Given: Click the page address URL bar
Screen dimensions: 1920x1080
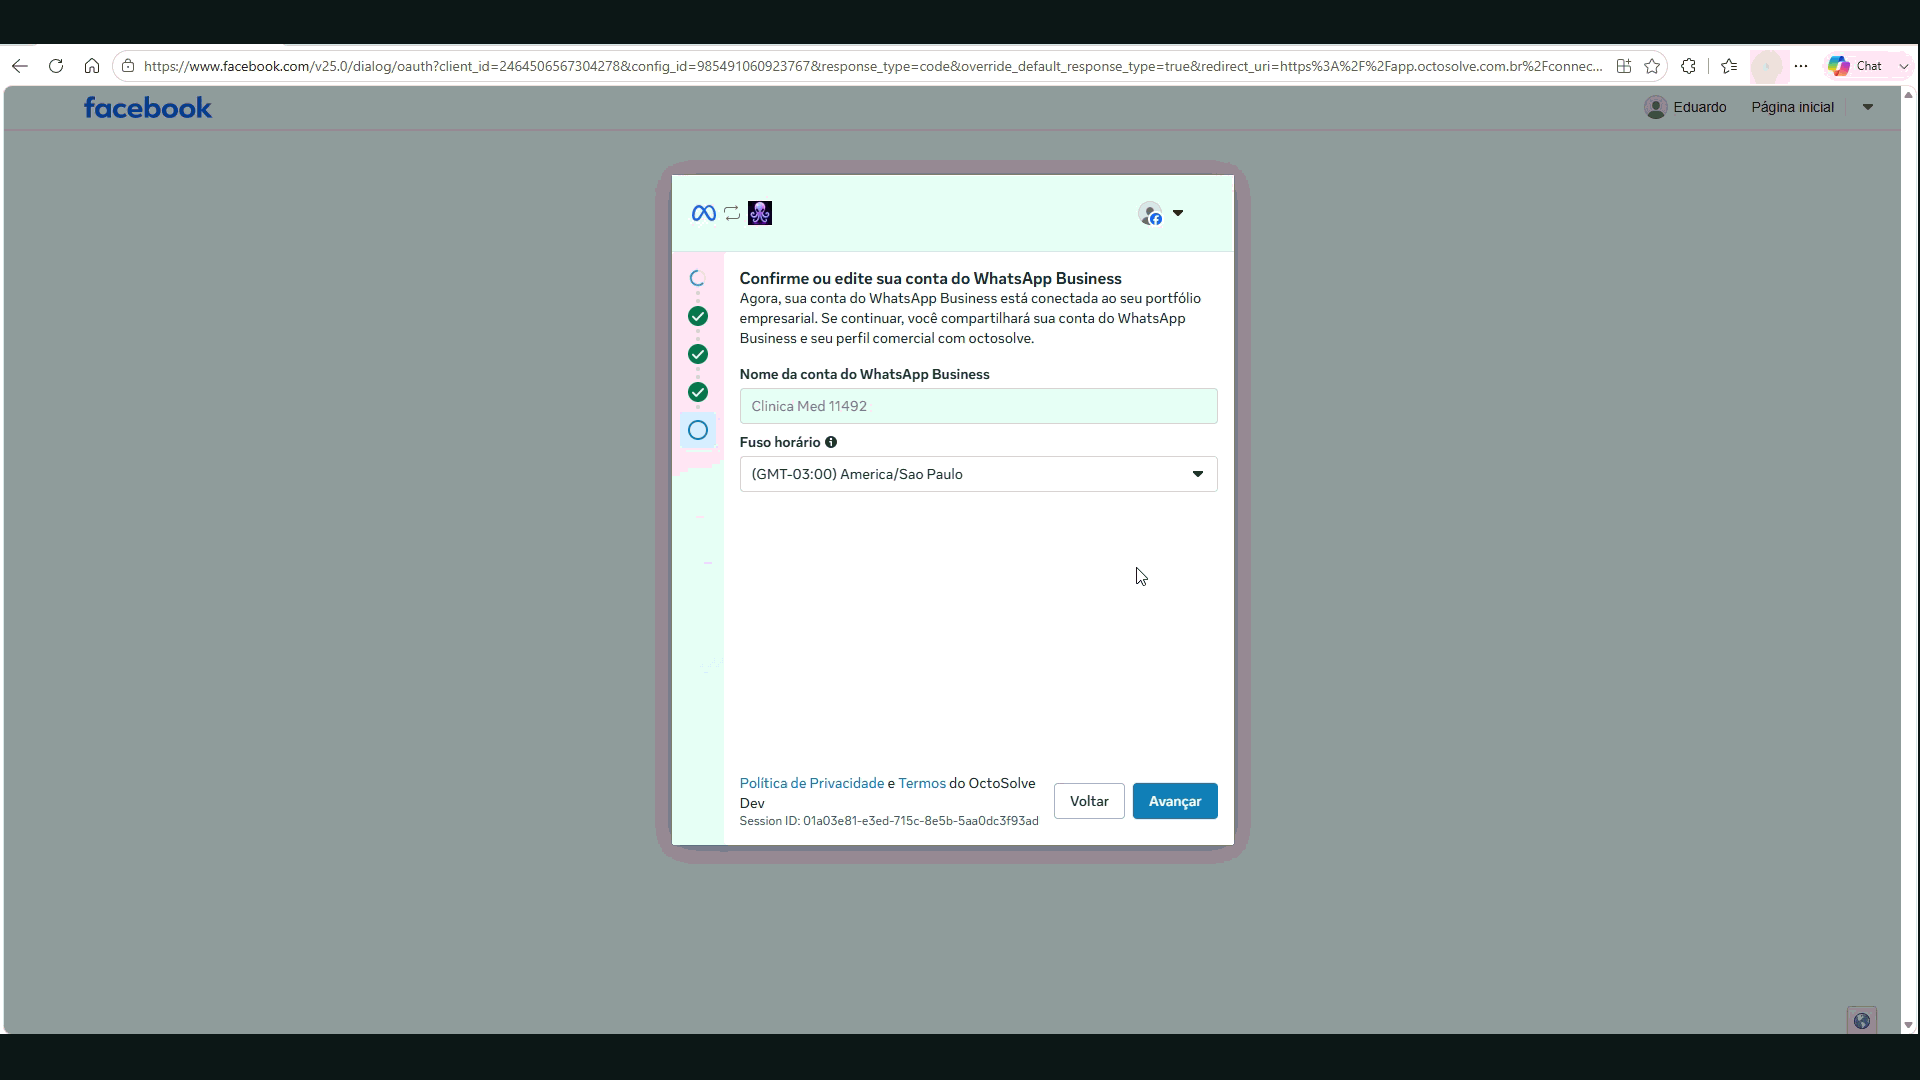Looking at the screenshot, I should point(872,66).
